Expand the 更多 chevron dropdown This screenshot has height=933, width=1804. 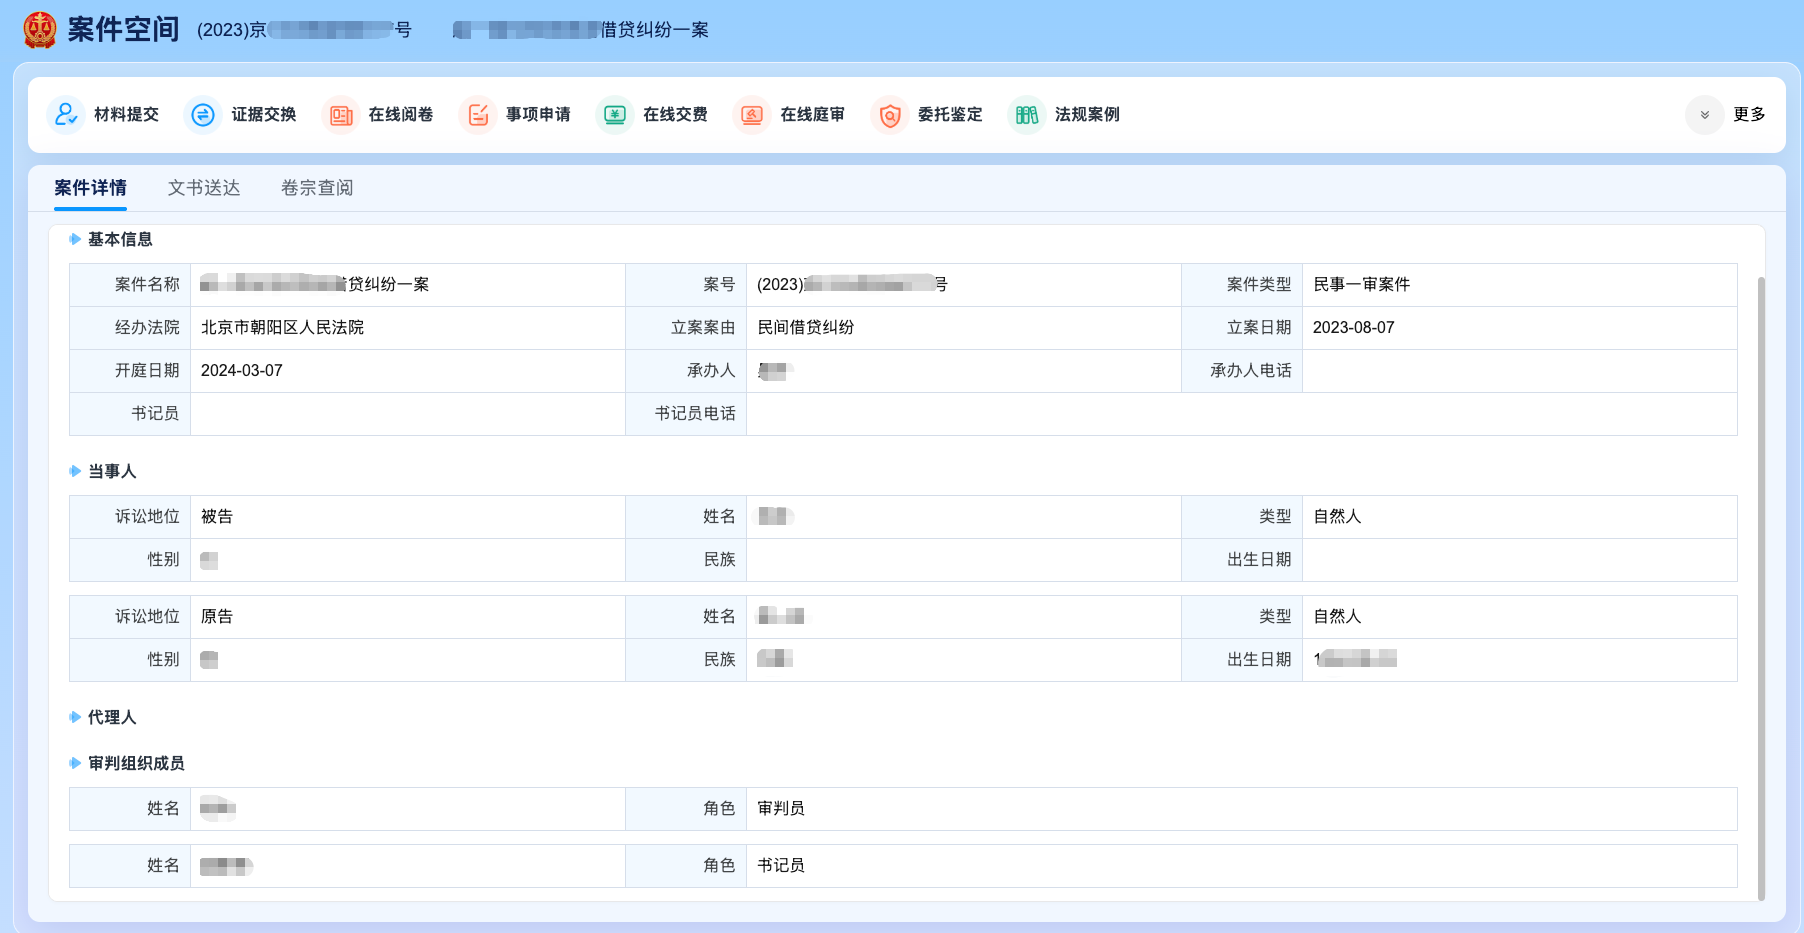click(1704, 115)
